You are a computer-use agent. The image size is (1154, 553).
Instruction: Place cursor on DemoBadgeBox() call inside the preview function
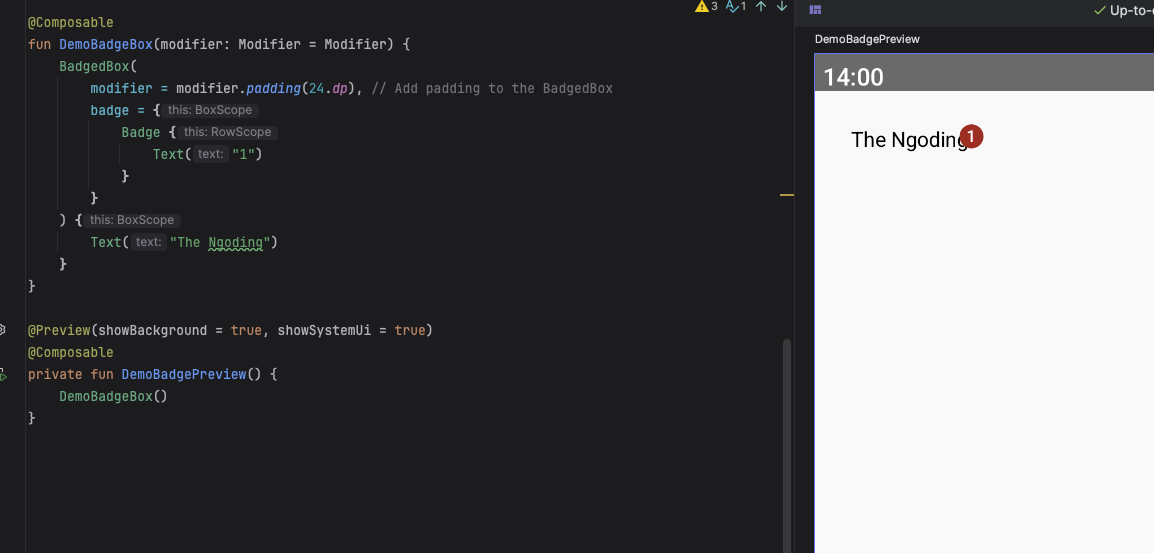pos(112,396)
